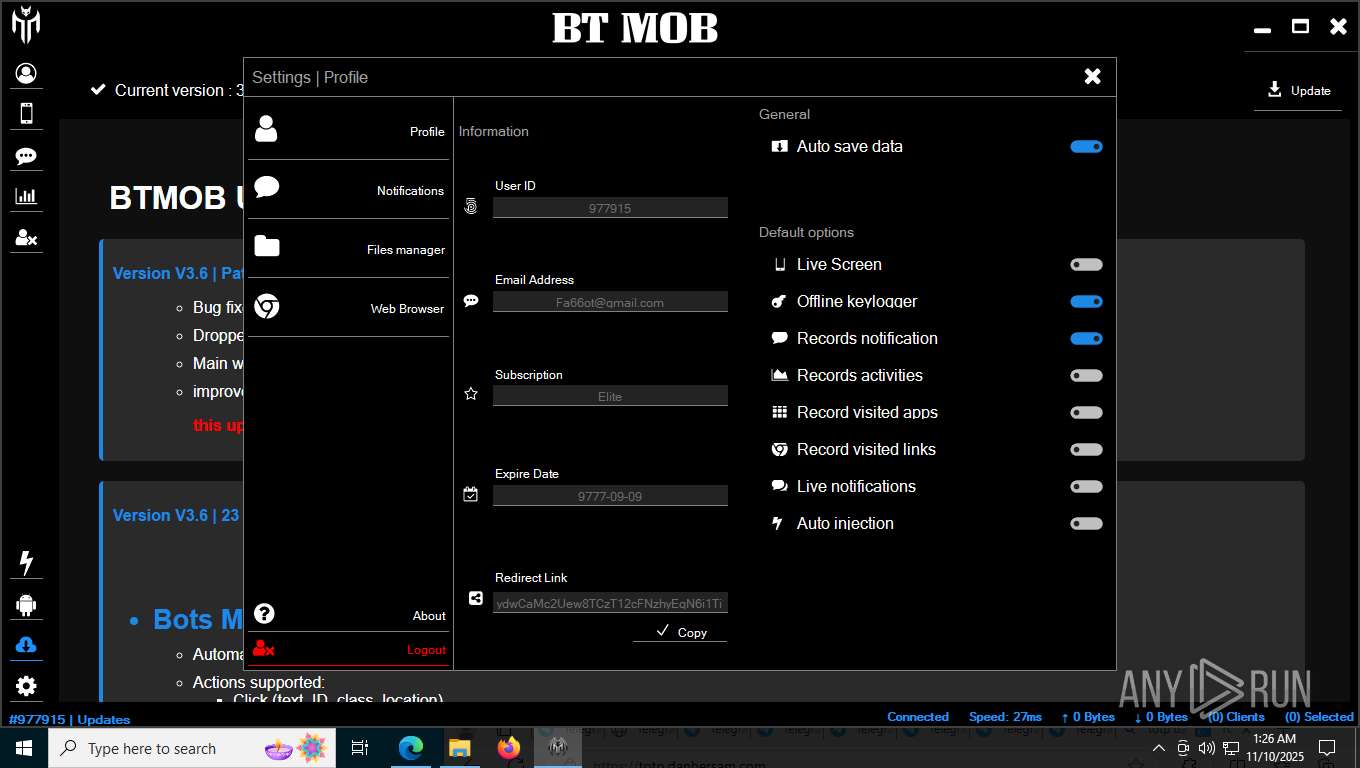Click the bubble icon next to Records notification
The image size is (1360, 768).
(780, 338)
